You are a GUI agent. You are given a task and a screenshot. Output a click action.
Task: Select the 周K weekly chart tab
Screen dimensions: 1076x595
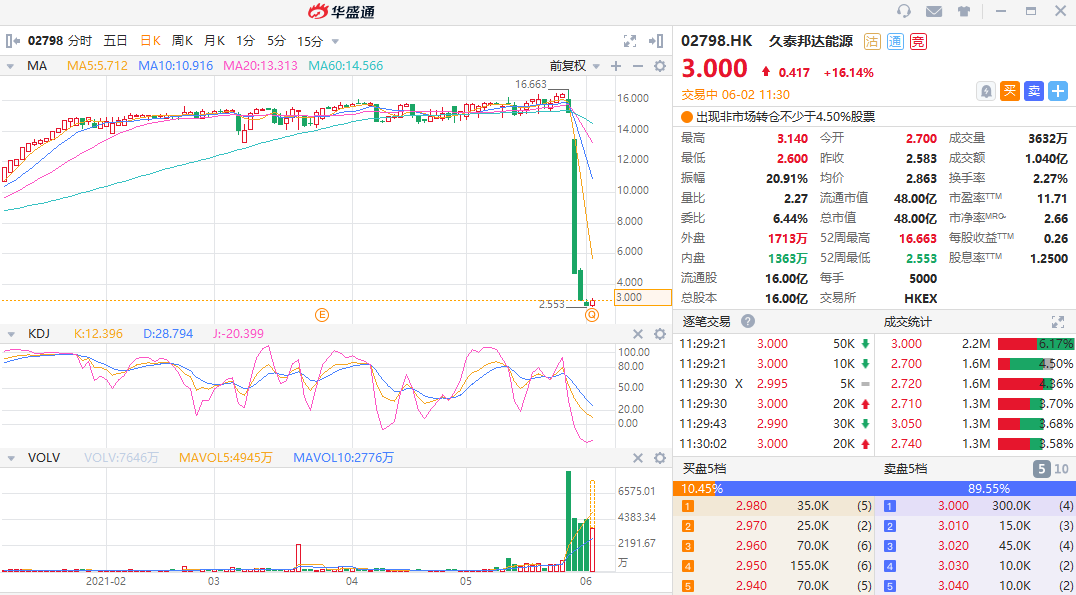coord(182,41)
